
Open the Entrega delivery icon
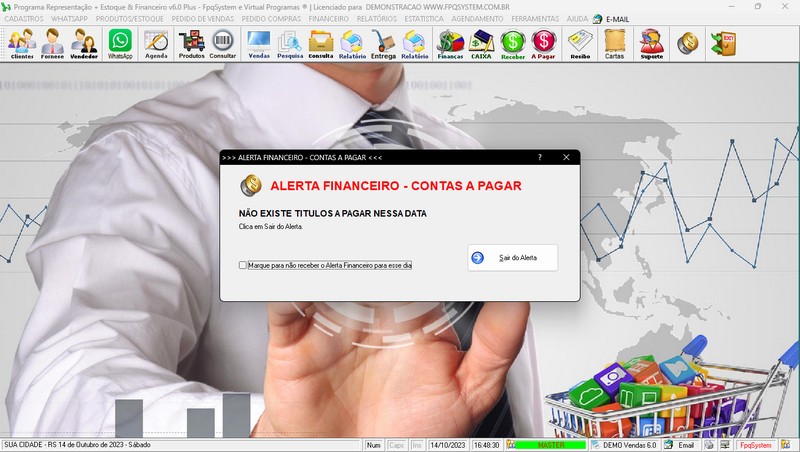pyautogui.click(x=383, y=44)
